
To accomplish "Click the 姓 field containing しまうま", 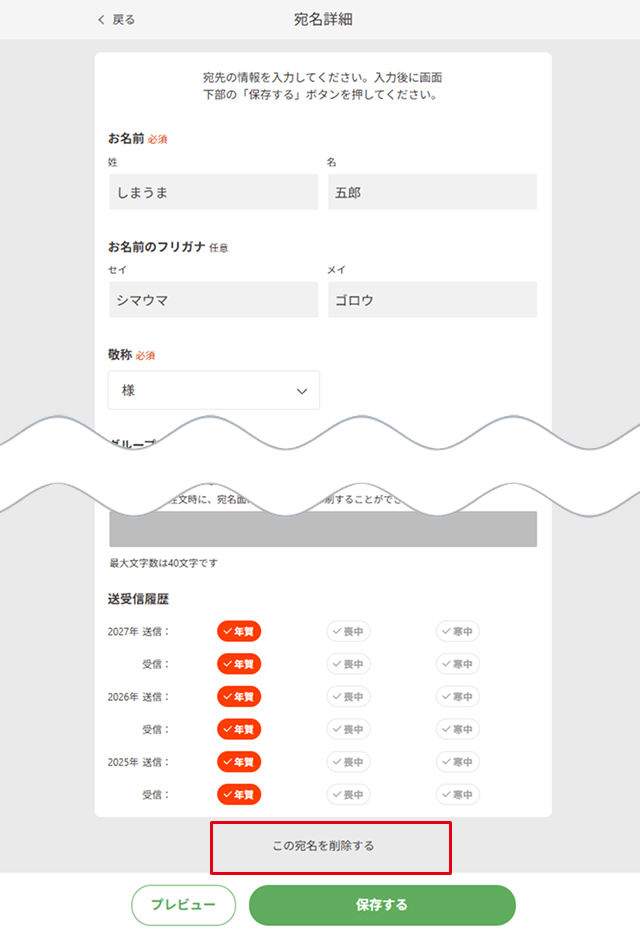I will 214,192.
